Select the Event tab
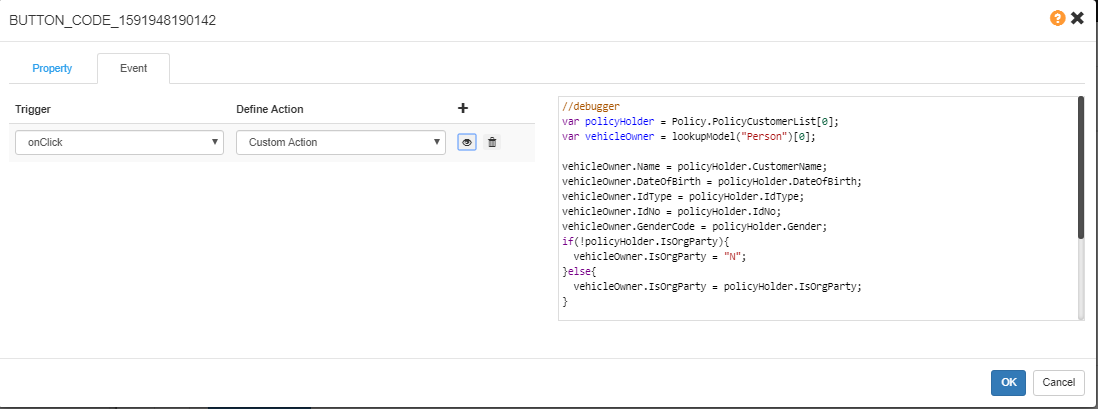Image resolution: width=1098 pixels, height=409 pixels. point(133,68)
